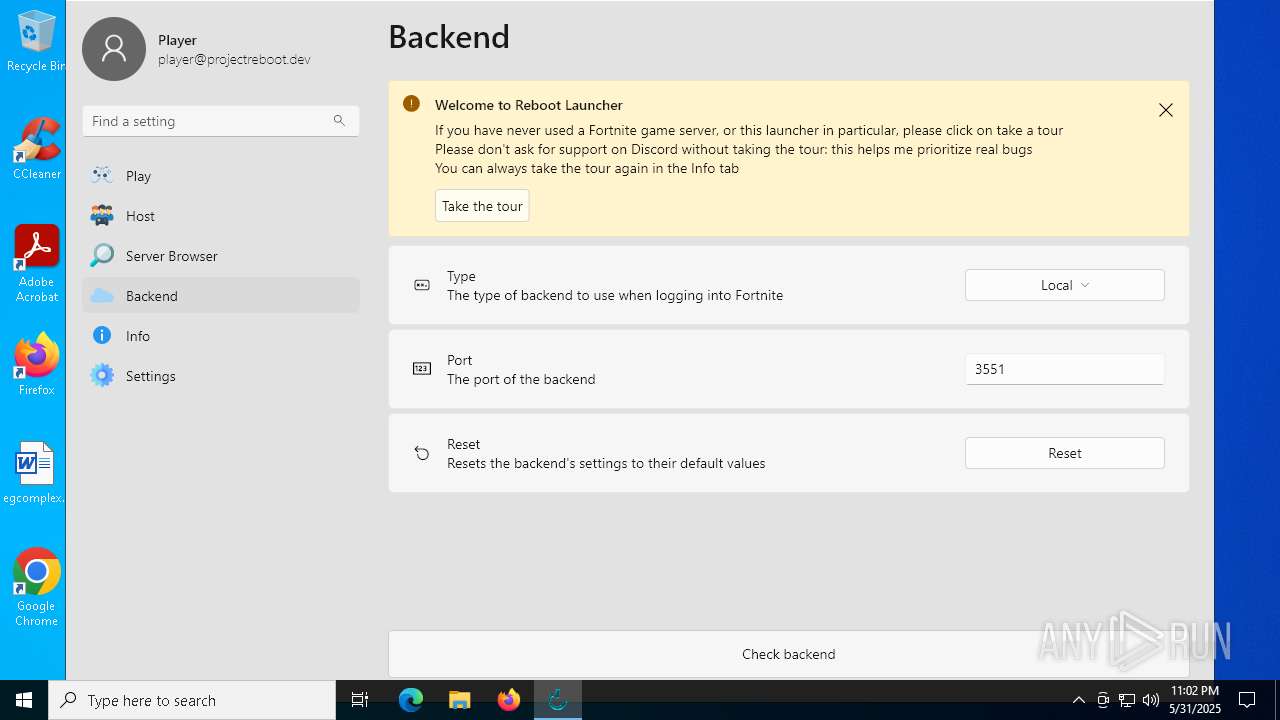Click the Backend page heading
The image size is (1280, 720).
449,37
